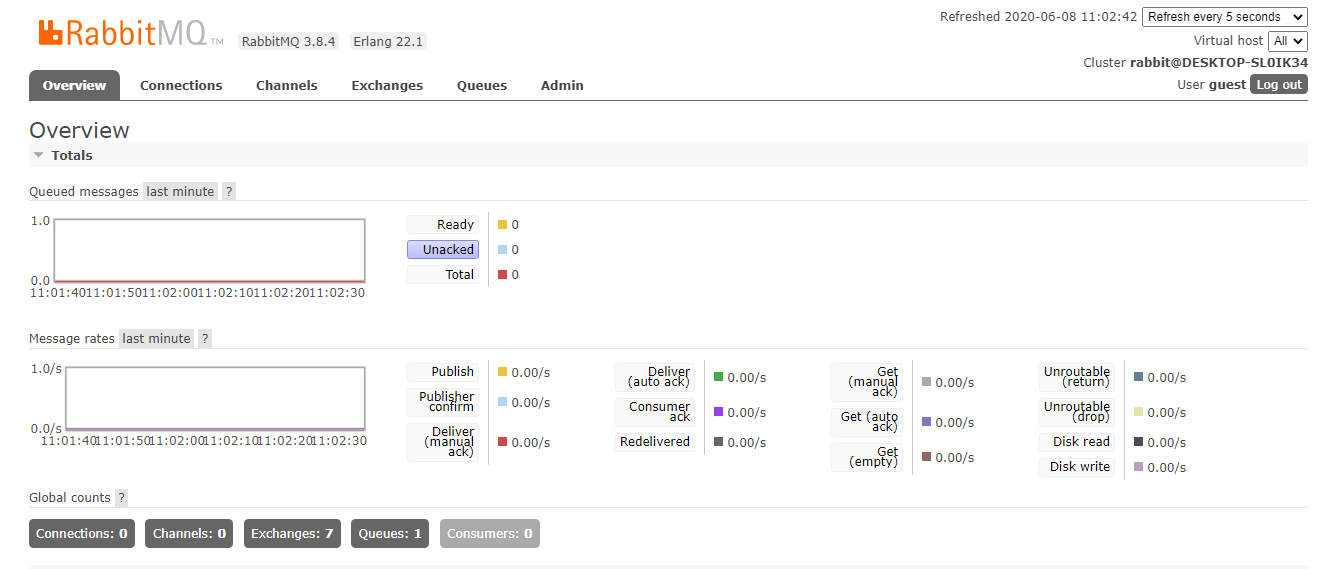Click the Disk read 0.00/s value

[1167, 442]
